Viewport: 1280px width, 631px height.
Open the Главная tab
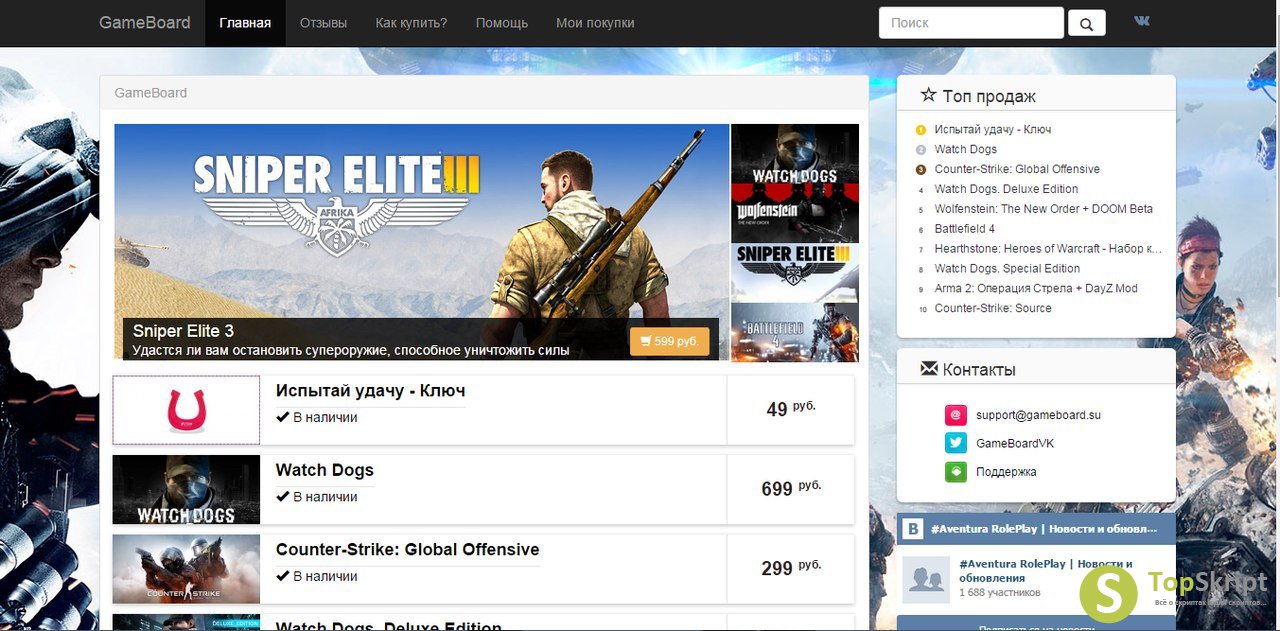[245, 23]
